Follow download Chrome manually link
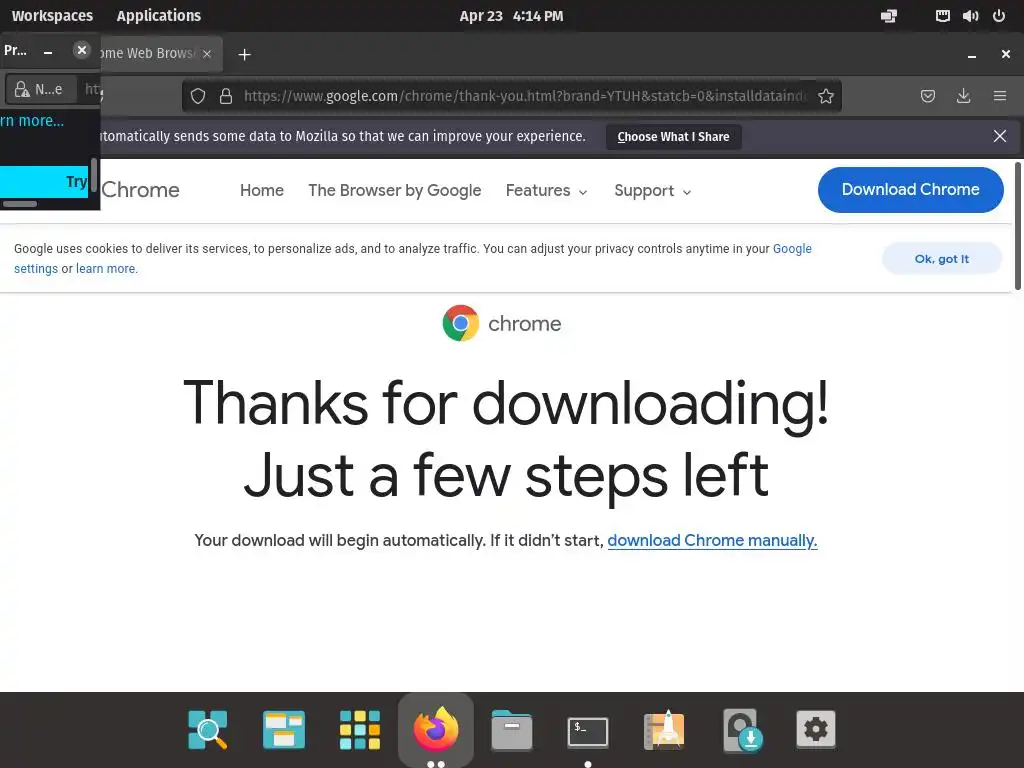 tap(712, 541)
